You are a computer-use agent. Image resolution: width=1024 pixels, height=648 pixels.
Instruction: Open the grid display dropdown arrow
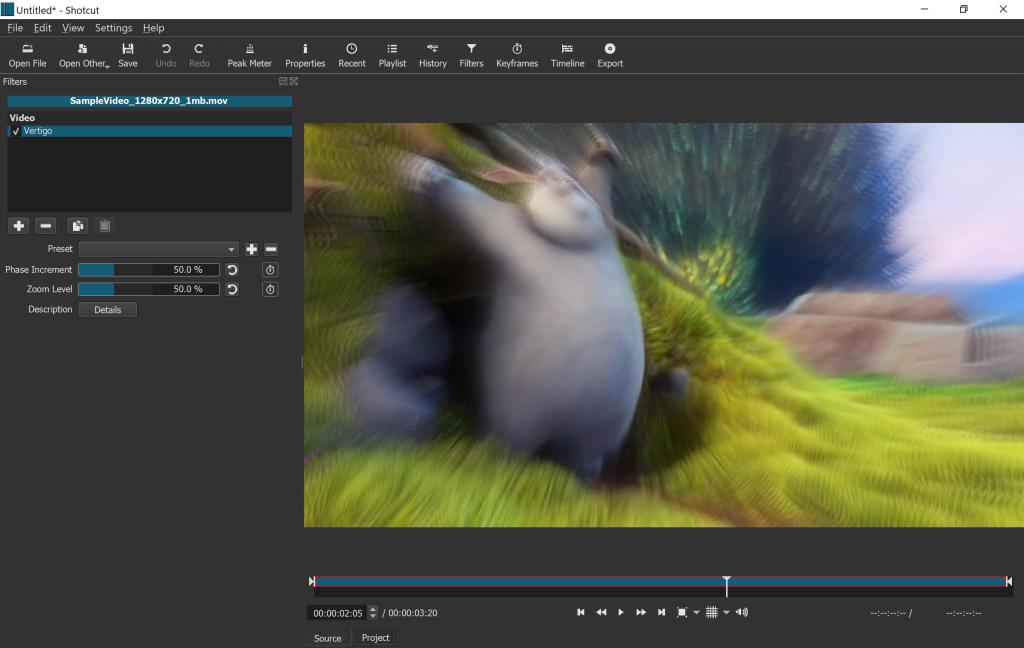coord(727,613)
